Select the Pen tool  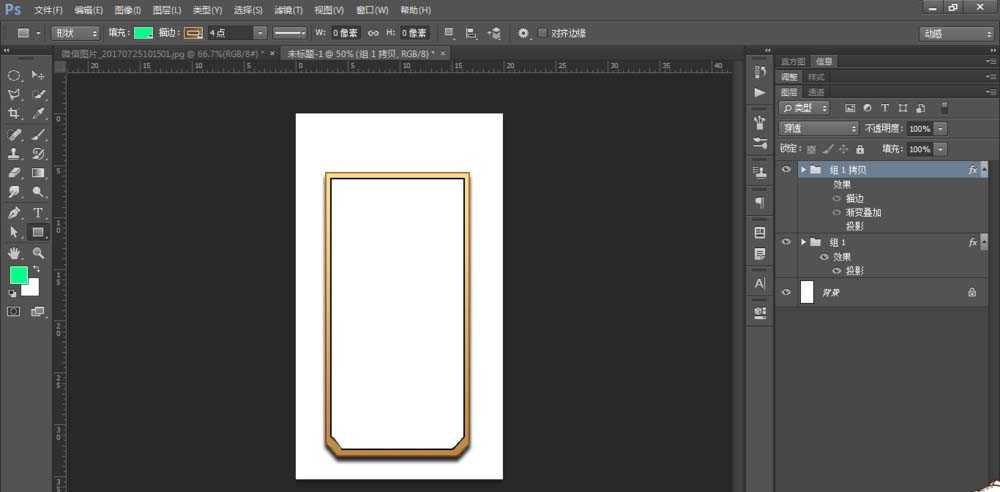click(x=14, y=212)
